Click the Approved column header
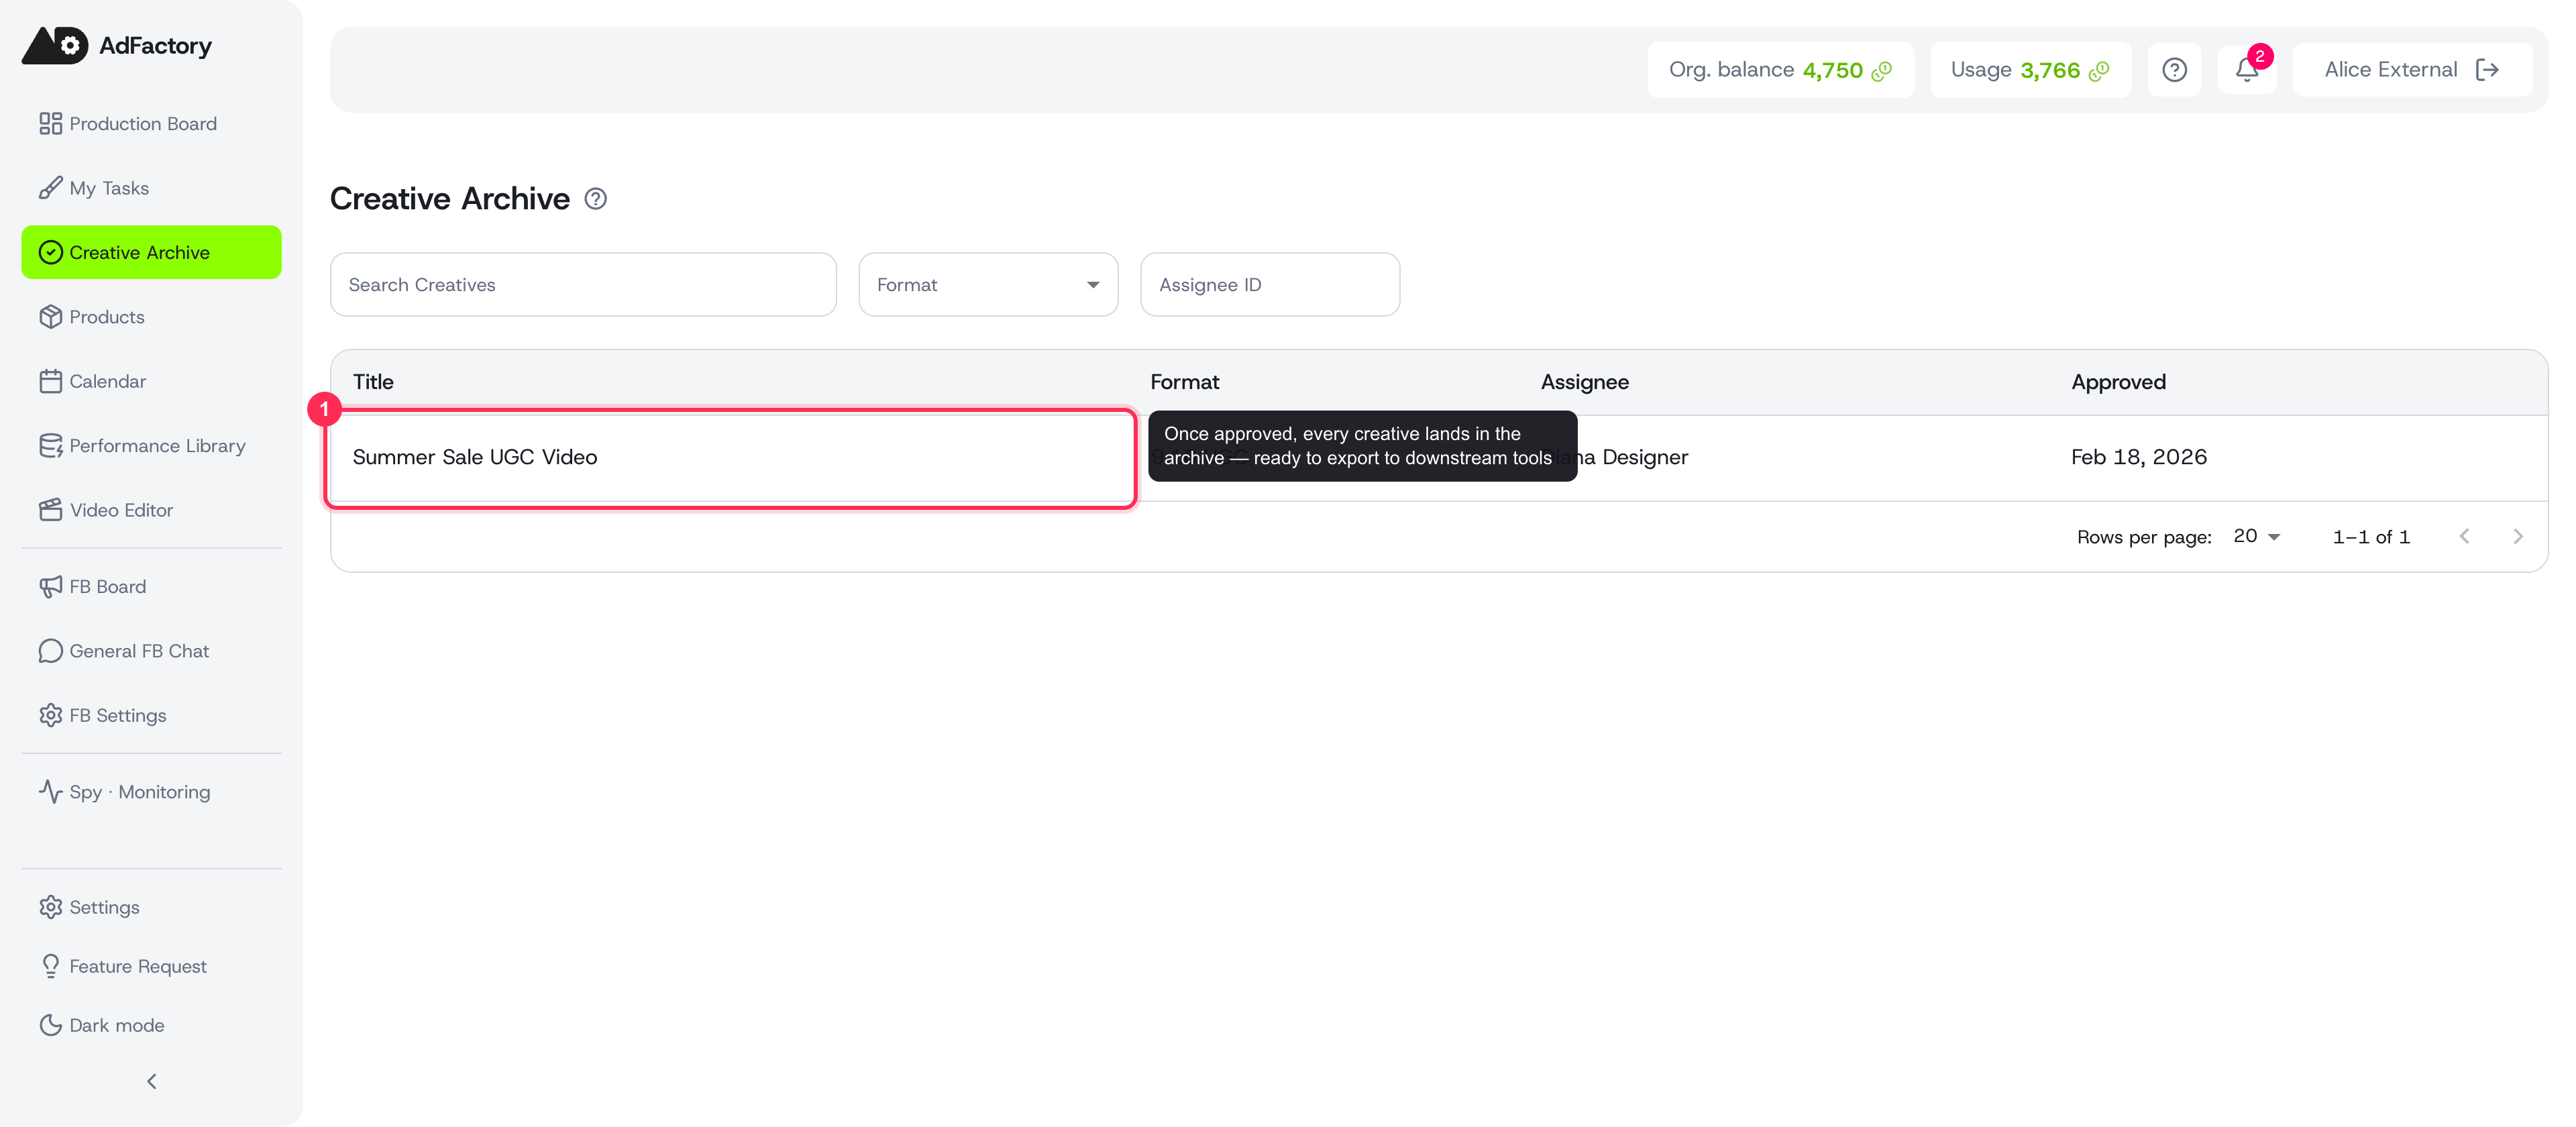This screenshot has width=2576, height=1127. click(2118, 382)
